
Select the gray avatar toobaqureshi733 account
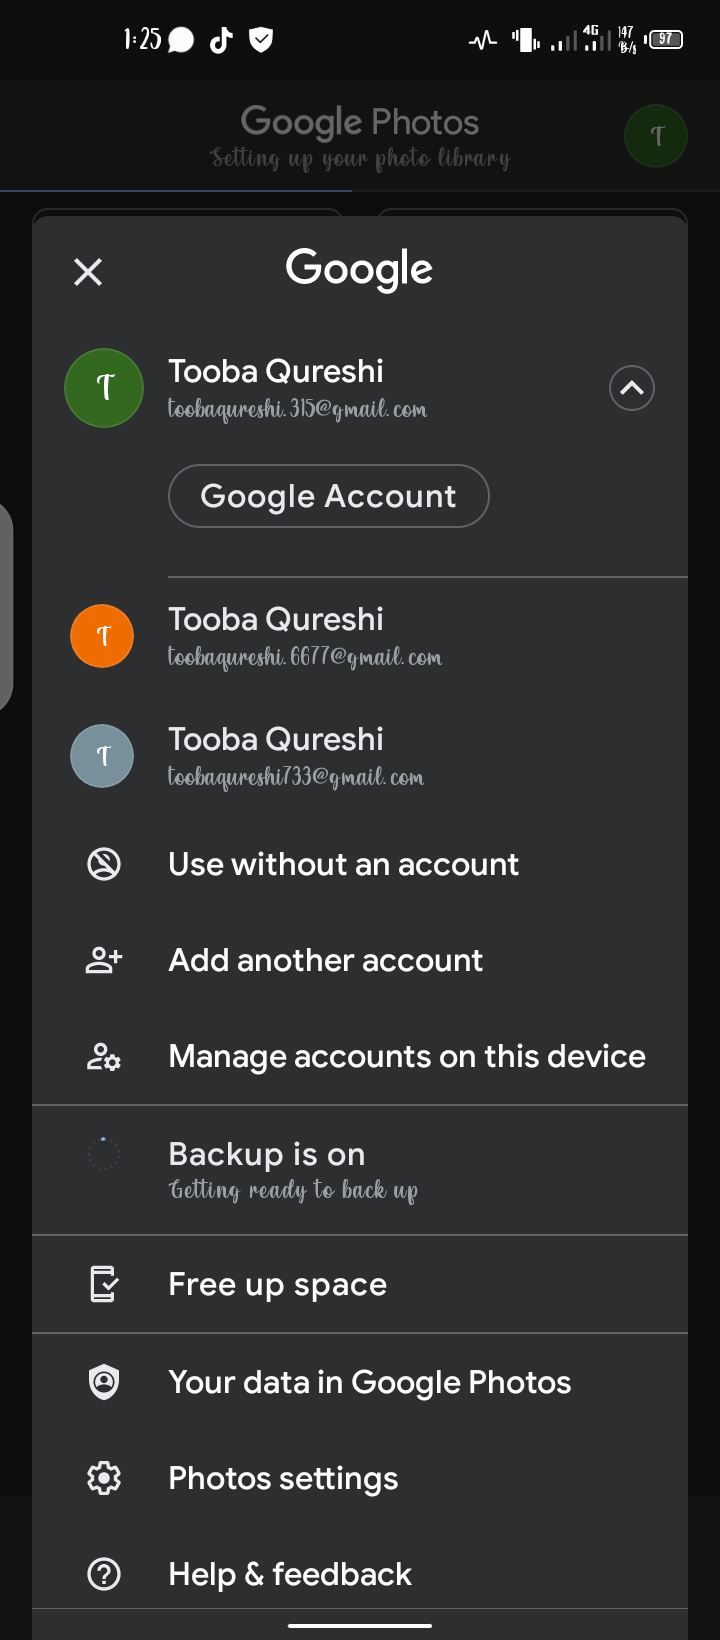pyautogui.click(x=102, y=756)
